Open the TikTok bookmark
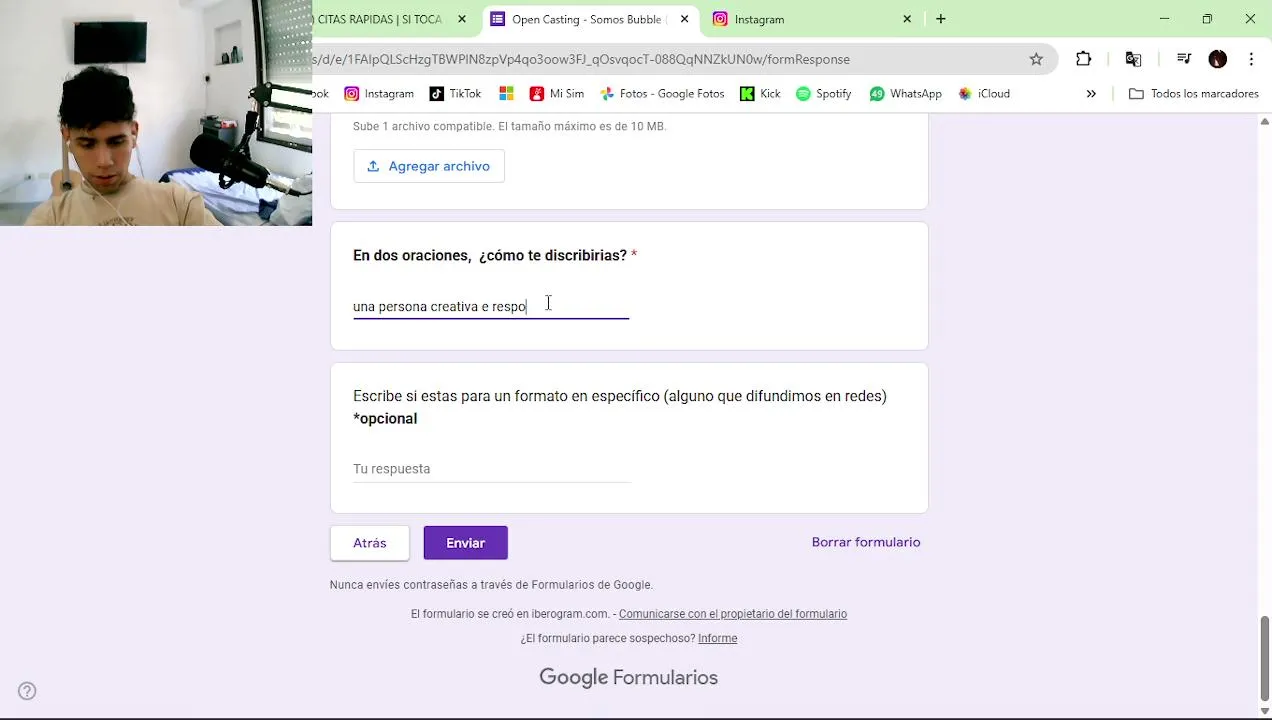The width and height of the screenshot is (1272, 720). (455, 93)
